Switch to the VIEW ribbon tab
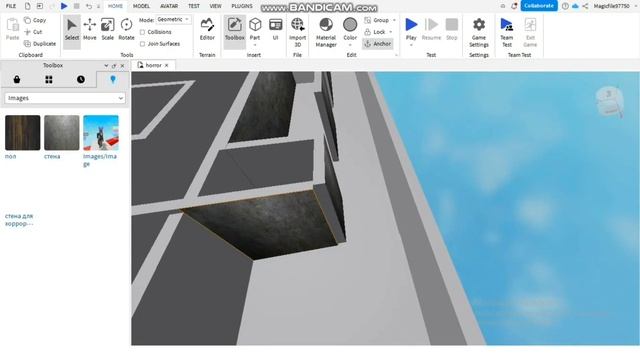Screen dimensions: 640x360 pos(215,6)
